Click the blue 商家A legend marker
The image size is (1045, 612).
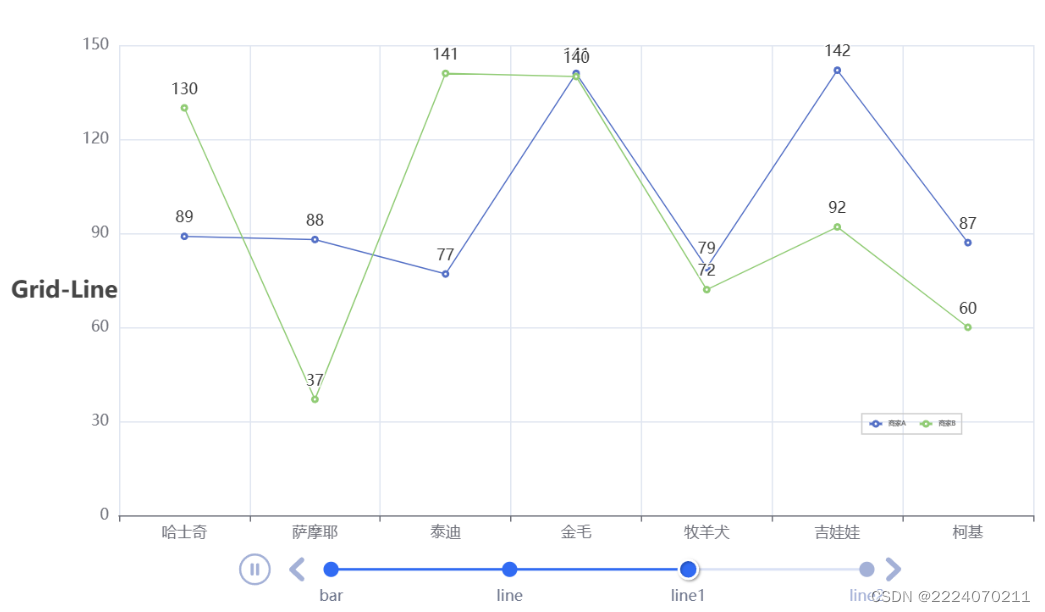[875, 423]
